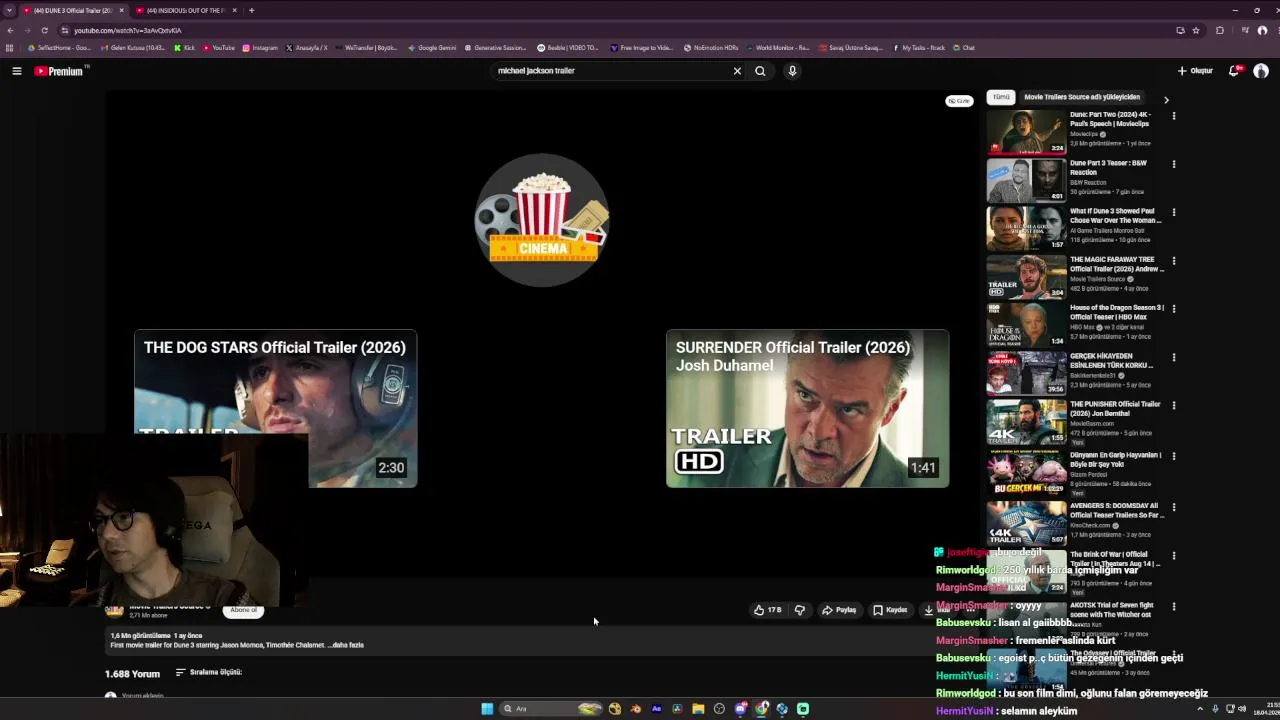This screenshot has height=720, width=1280.
Task: Hide end-screen suggestions with Gizle toggle
Action: click(959, 101)
